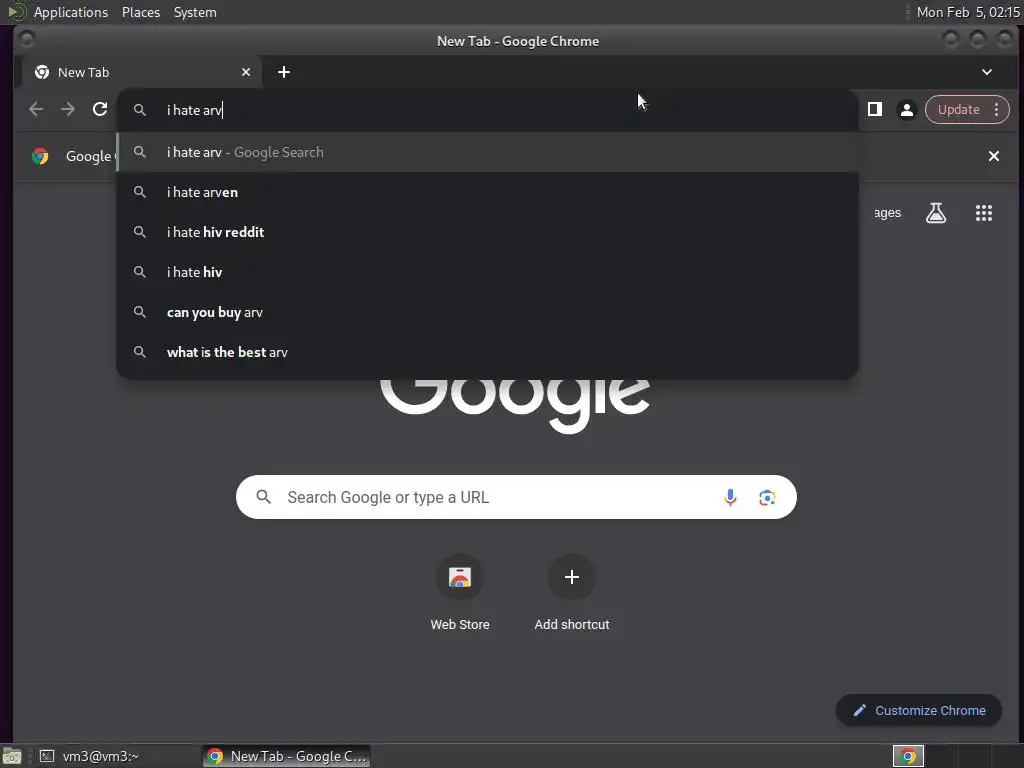Click the New Tab tab label
The width and height of the screenshot is (1024, 768).
83,72
